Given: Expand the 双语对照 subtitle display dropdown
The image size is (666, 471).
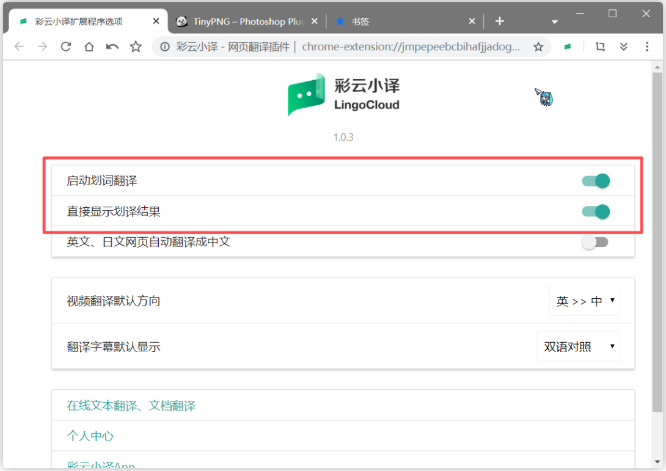Looking at the screenshot, I should 578,347.
